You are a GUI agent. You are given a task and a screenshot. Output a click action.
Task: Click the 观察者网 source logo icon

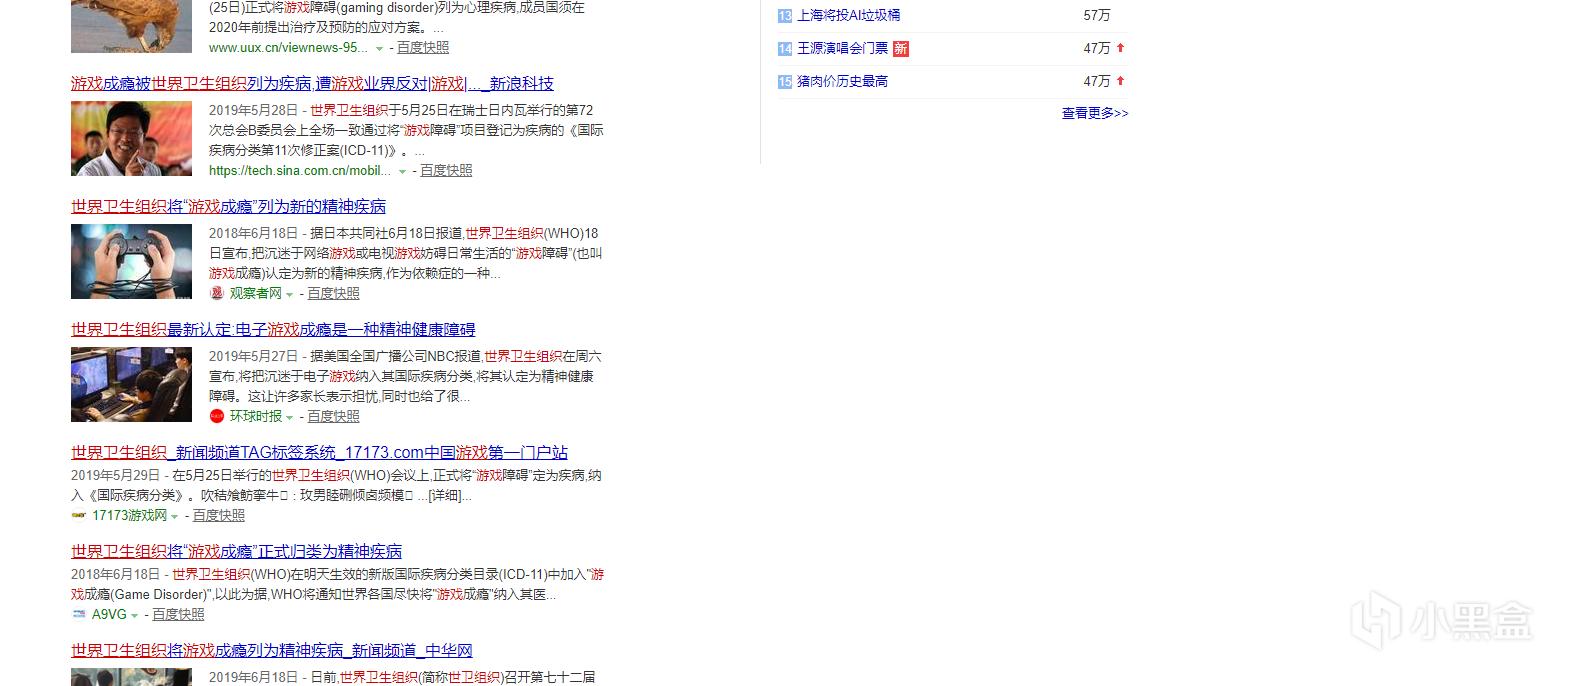tap(216, 293)
